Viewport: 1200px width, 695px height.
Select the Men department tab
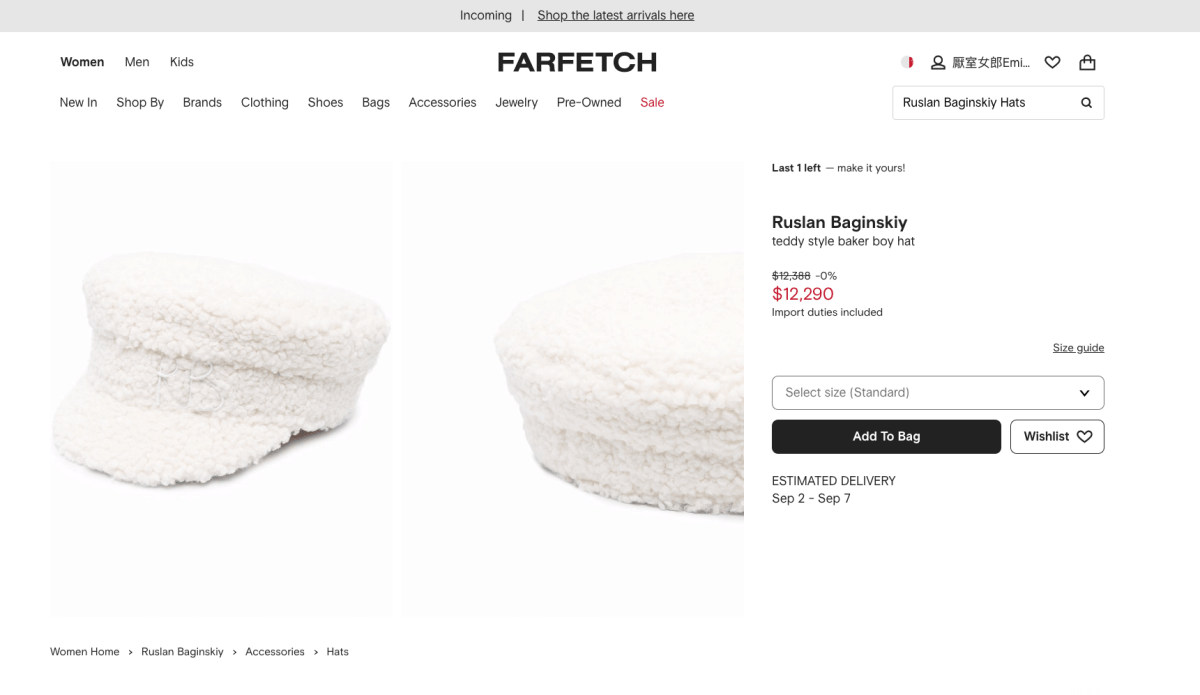137,62
